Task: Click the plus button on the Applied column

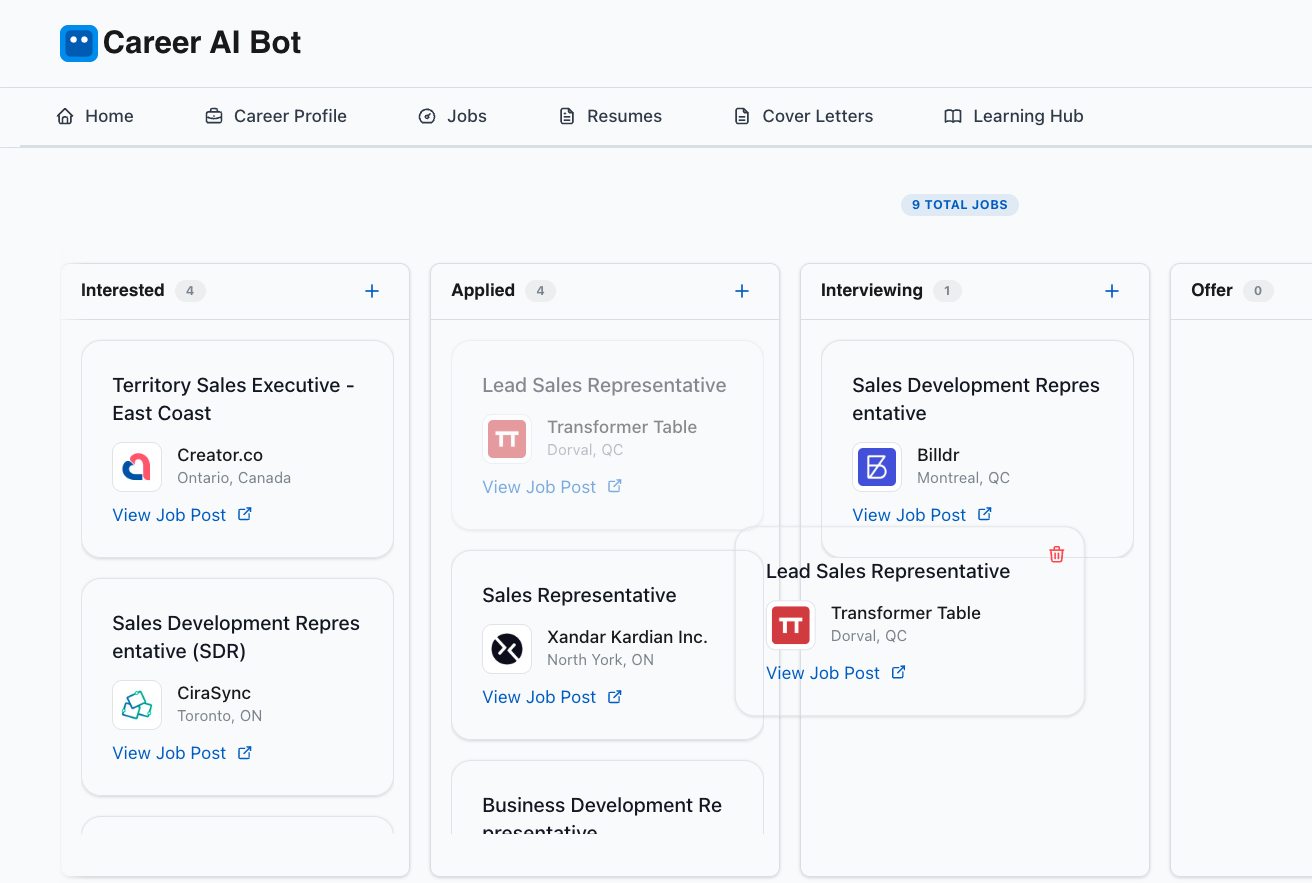Action: coord(741,290)
